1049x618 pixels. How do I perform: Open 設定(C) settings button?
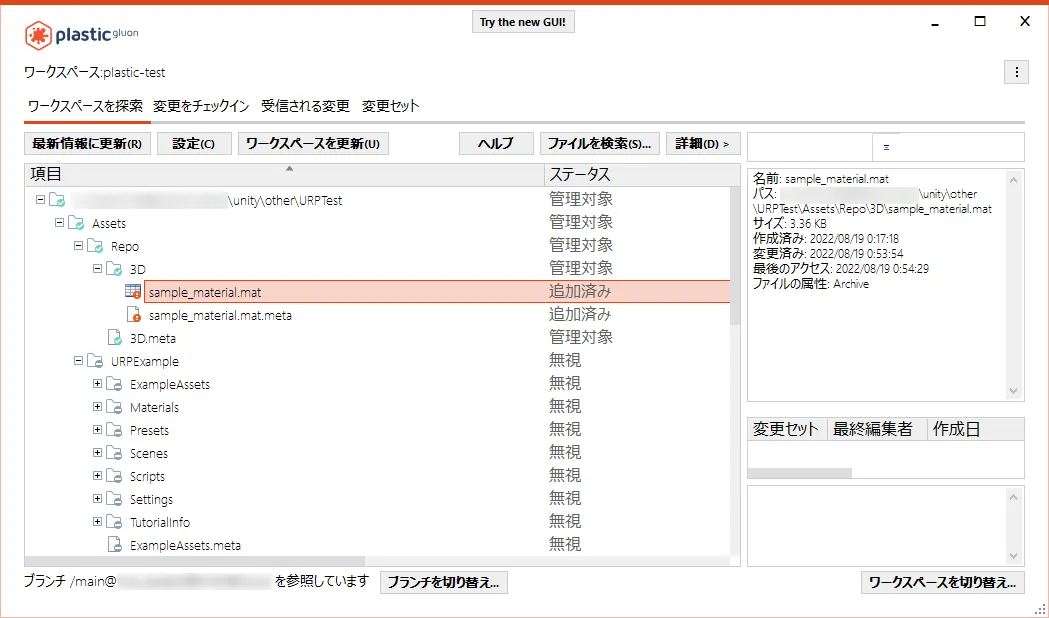pos(194,144)
